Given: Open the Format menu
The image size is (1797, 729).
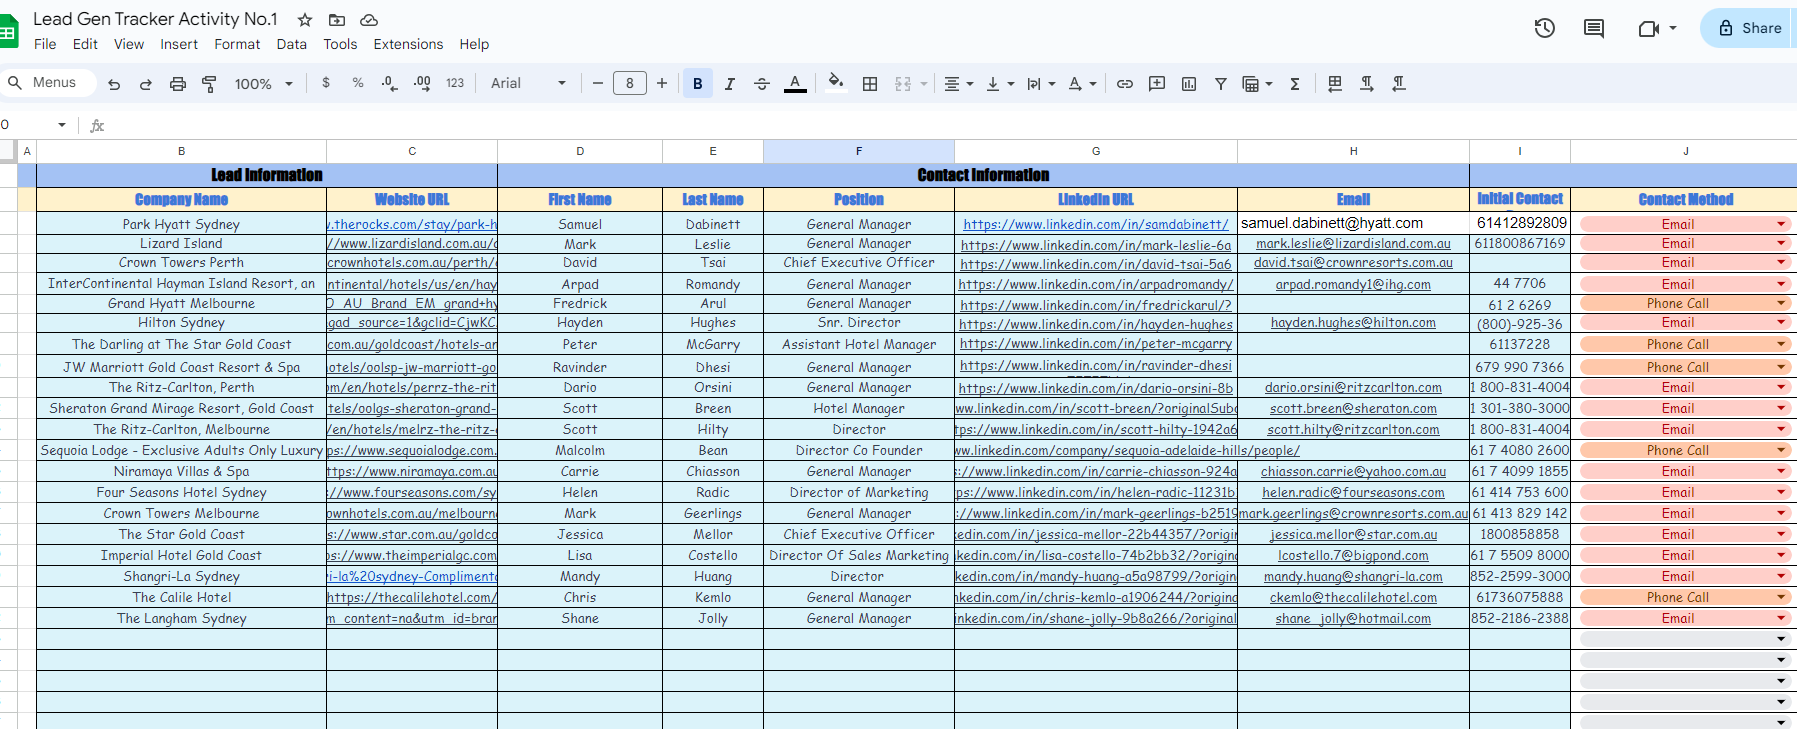Looking at the screenshot, I should (x=237, y=44).
